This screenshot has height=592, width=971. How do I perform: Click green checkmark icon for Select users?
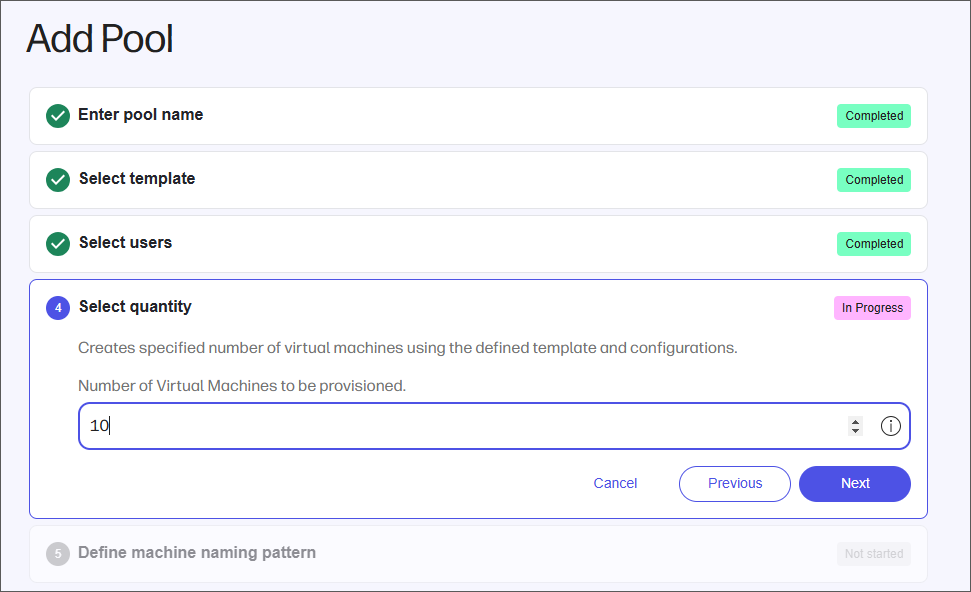point(58,244)
